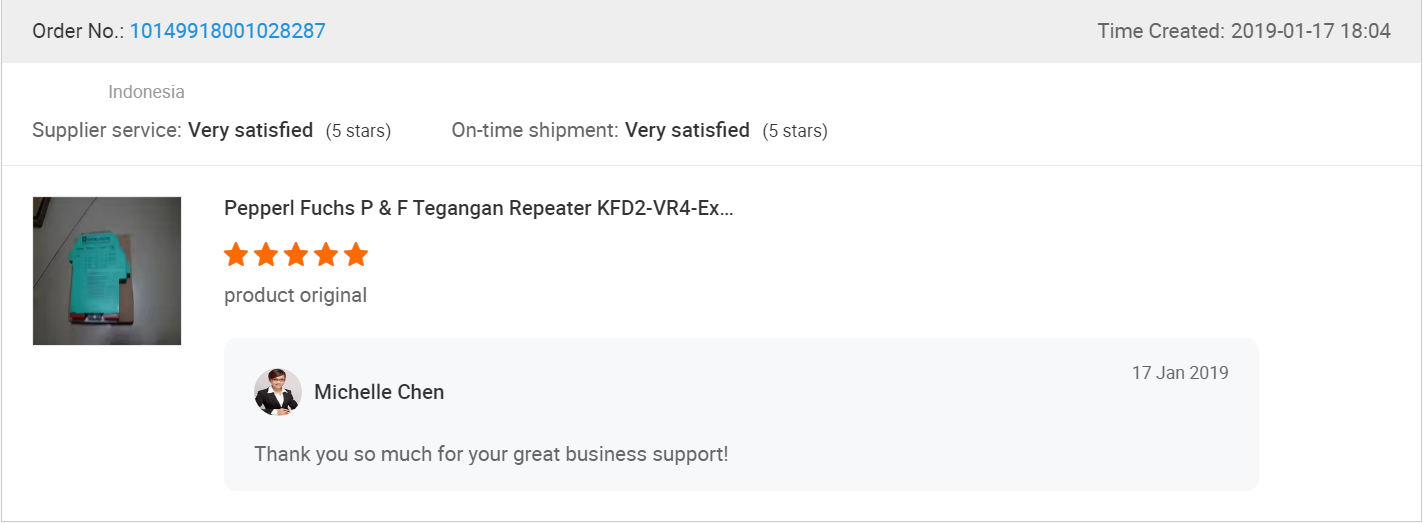Select the Michelle Chen name
Screen dimensions: 1423x523
379,392
